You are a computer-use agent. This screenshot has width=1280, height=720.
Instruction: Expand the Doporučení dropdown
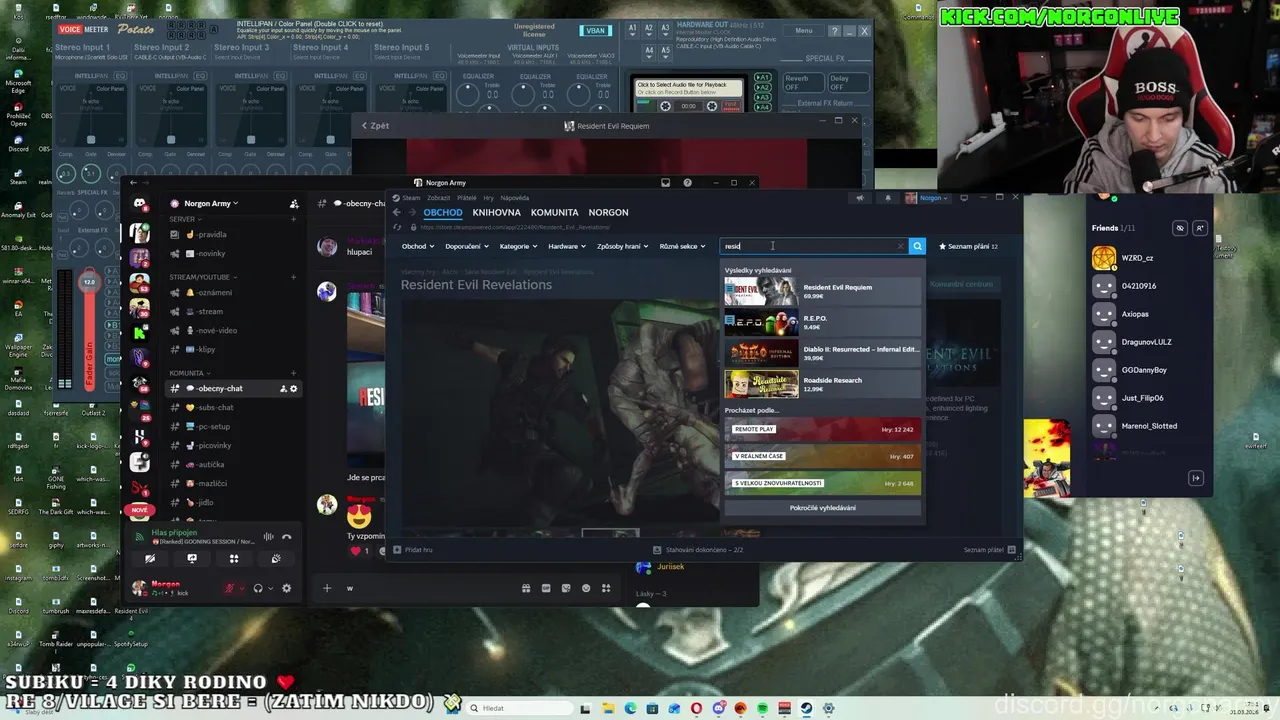point(467,246)
